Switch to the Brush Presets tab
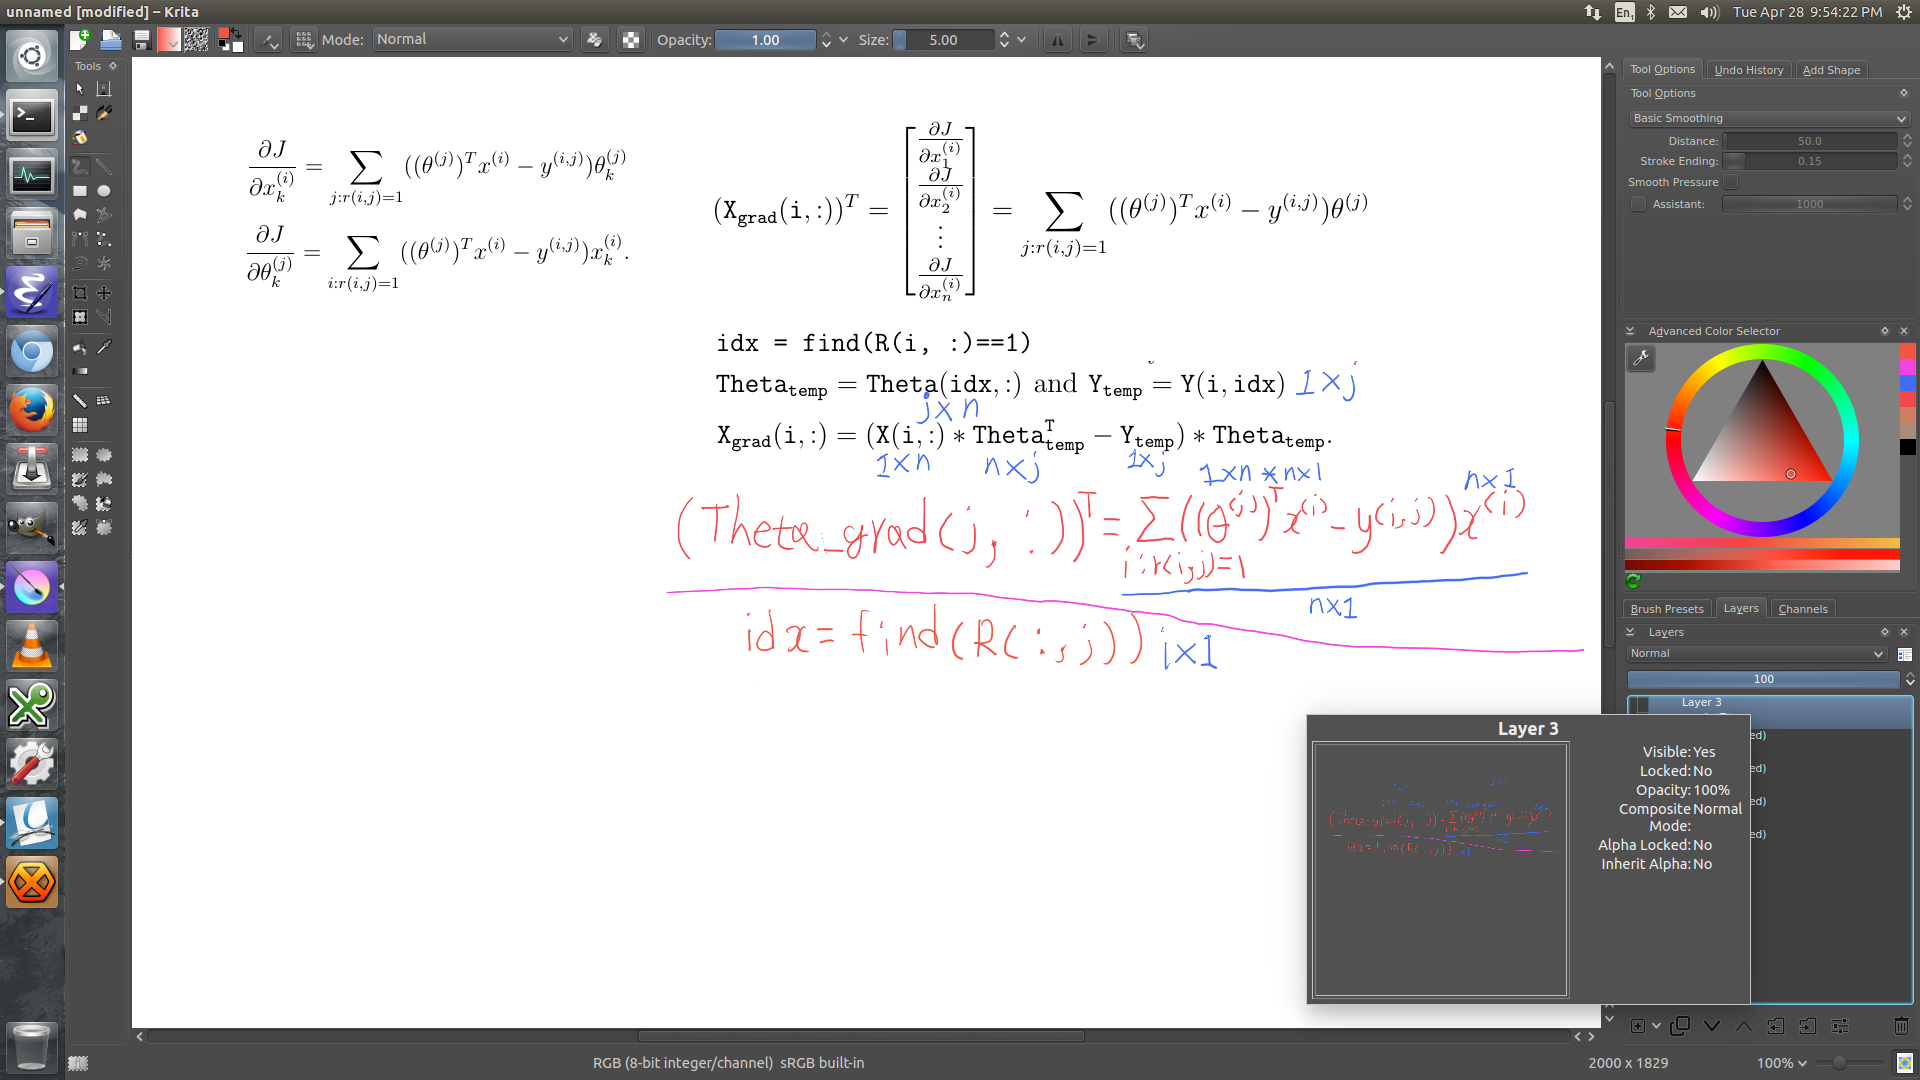 click(1667, 609)
